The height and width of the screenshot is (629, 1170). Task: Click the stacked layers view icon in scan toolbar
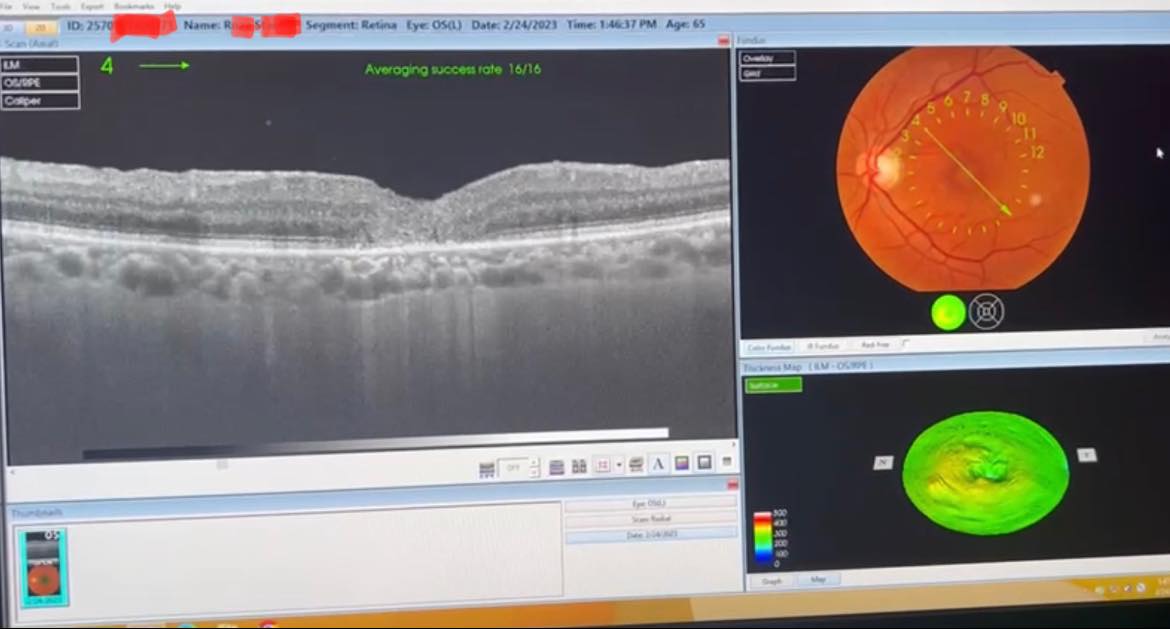click(557, 467)
